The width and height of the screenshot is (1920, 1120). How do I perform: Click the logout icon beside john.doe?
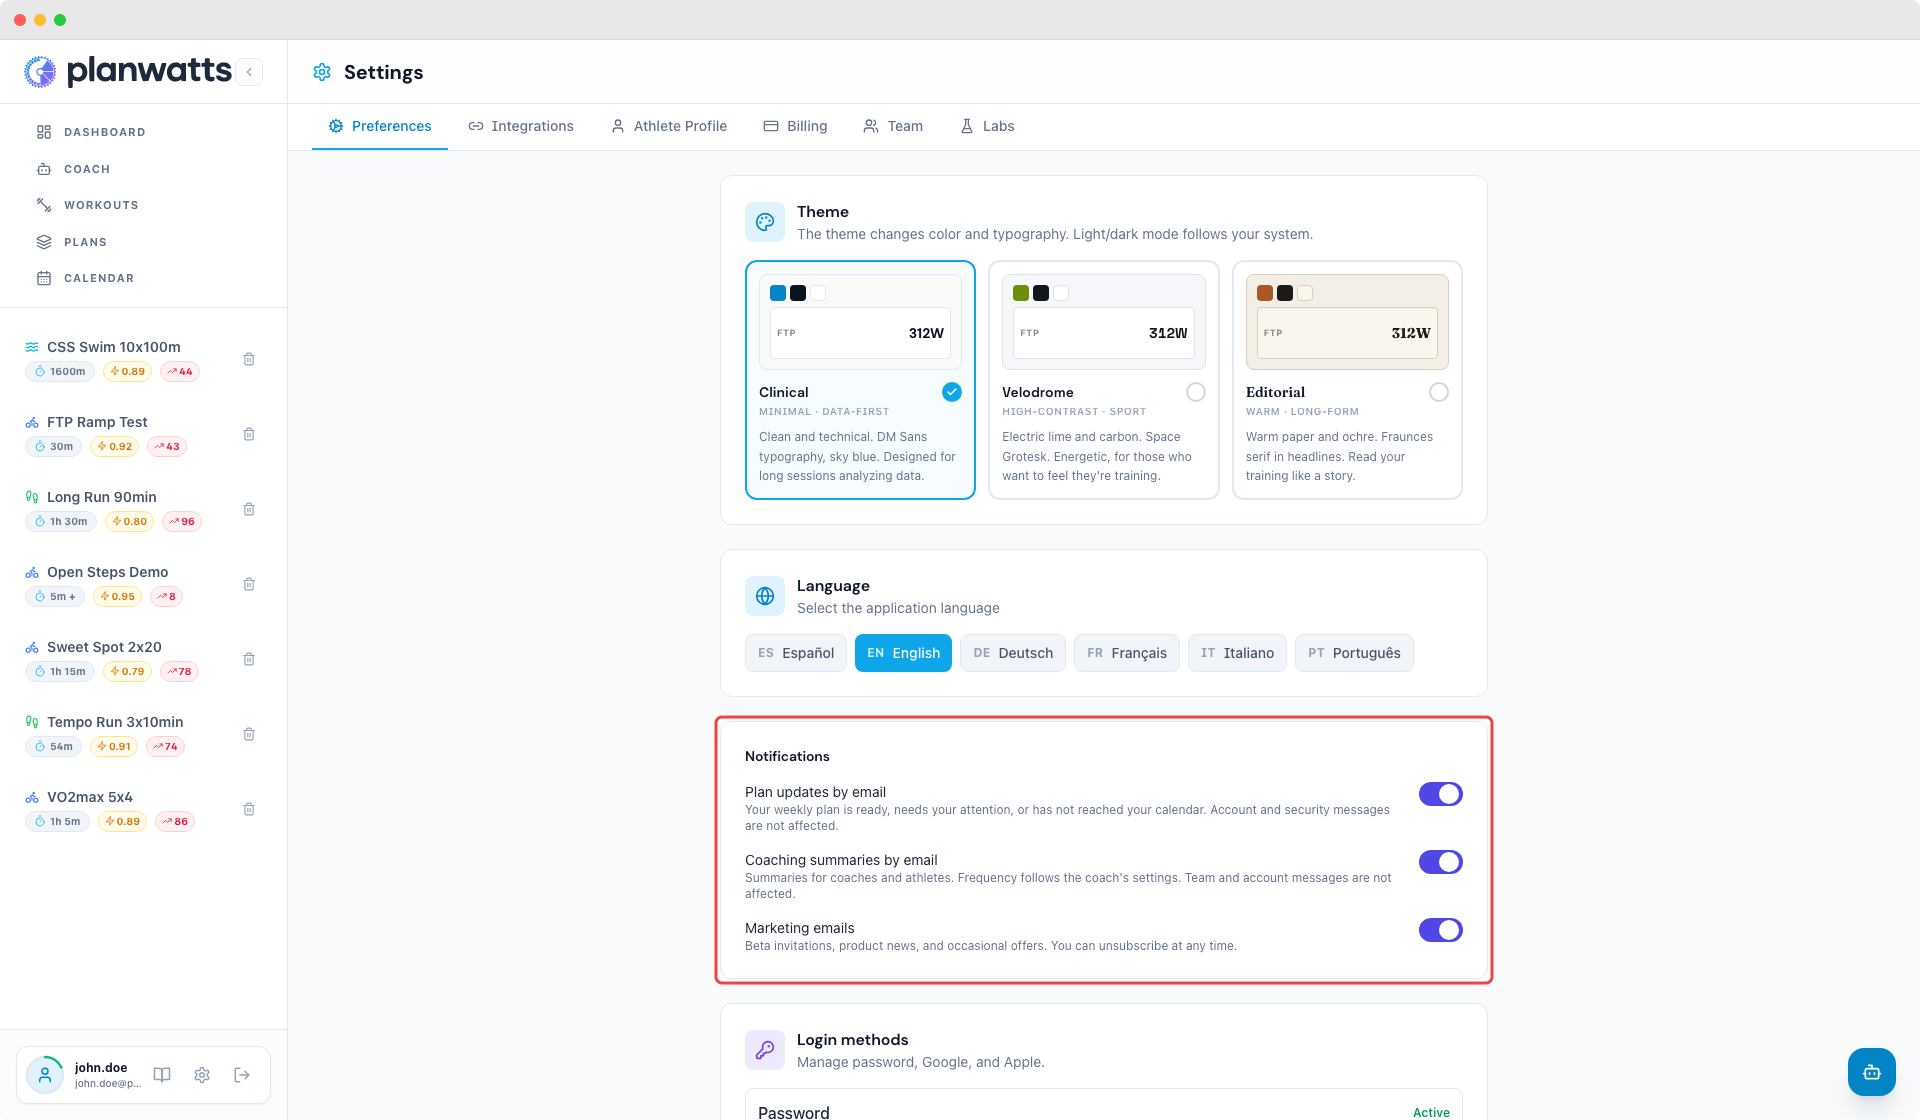(x=242, y=1075)
